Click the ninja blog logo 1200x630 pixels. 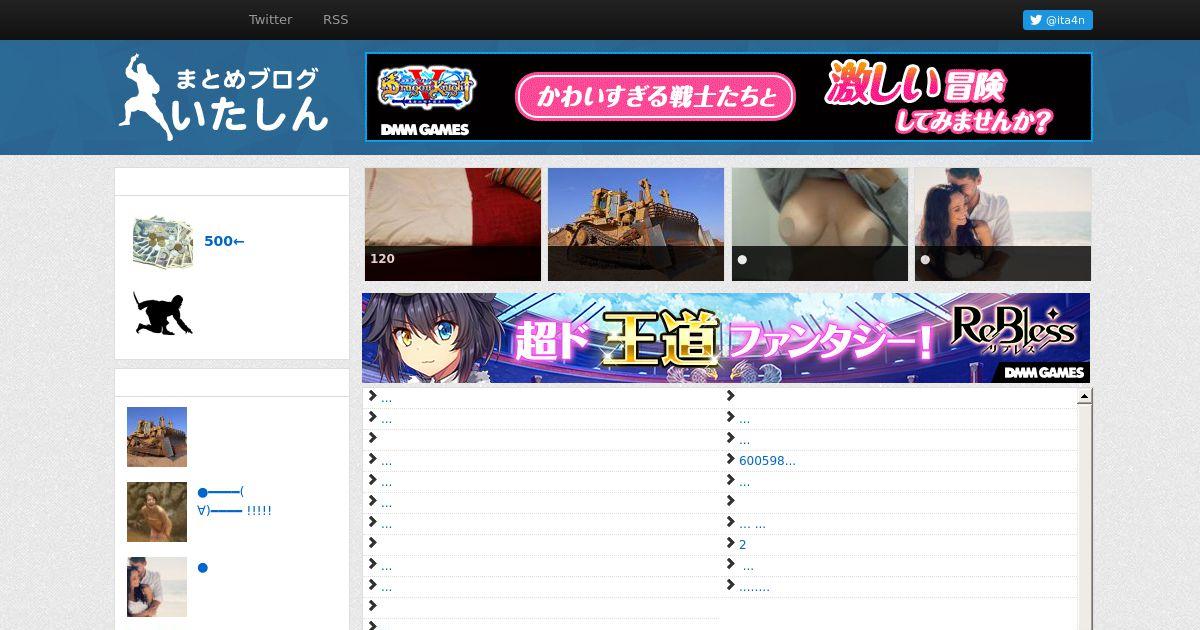223,97
